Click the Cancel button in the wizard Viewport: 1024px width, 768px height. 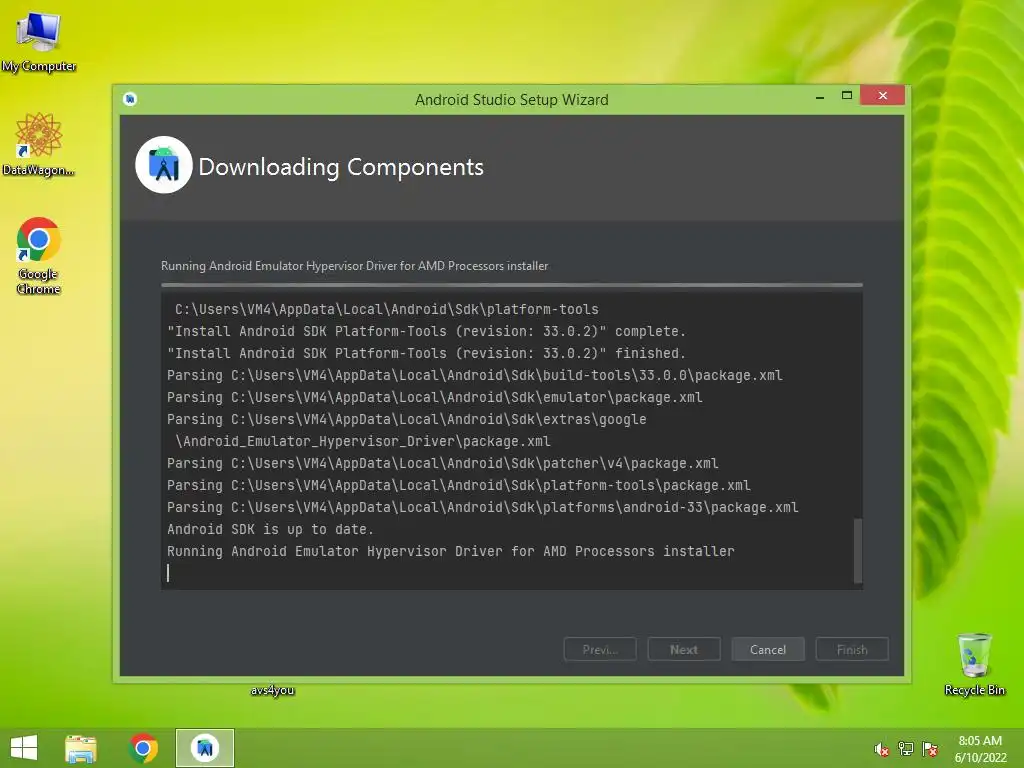click(768, 649)
